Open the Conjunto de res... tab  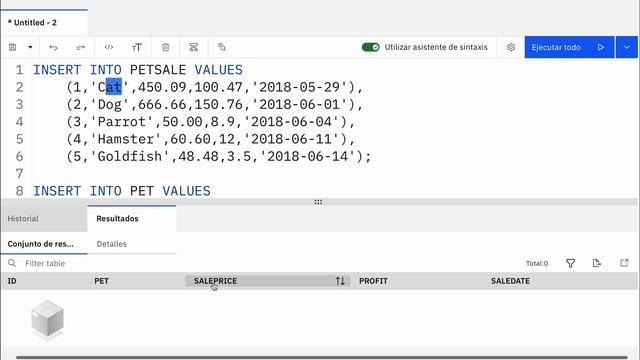[x=44, y=244]
